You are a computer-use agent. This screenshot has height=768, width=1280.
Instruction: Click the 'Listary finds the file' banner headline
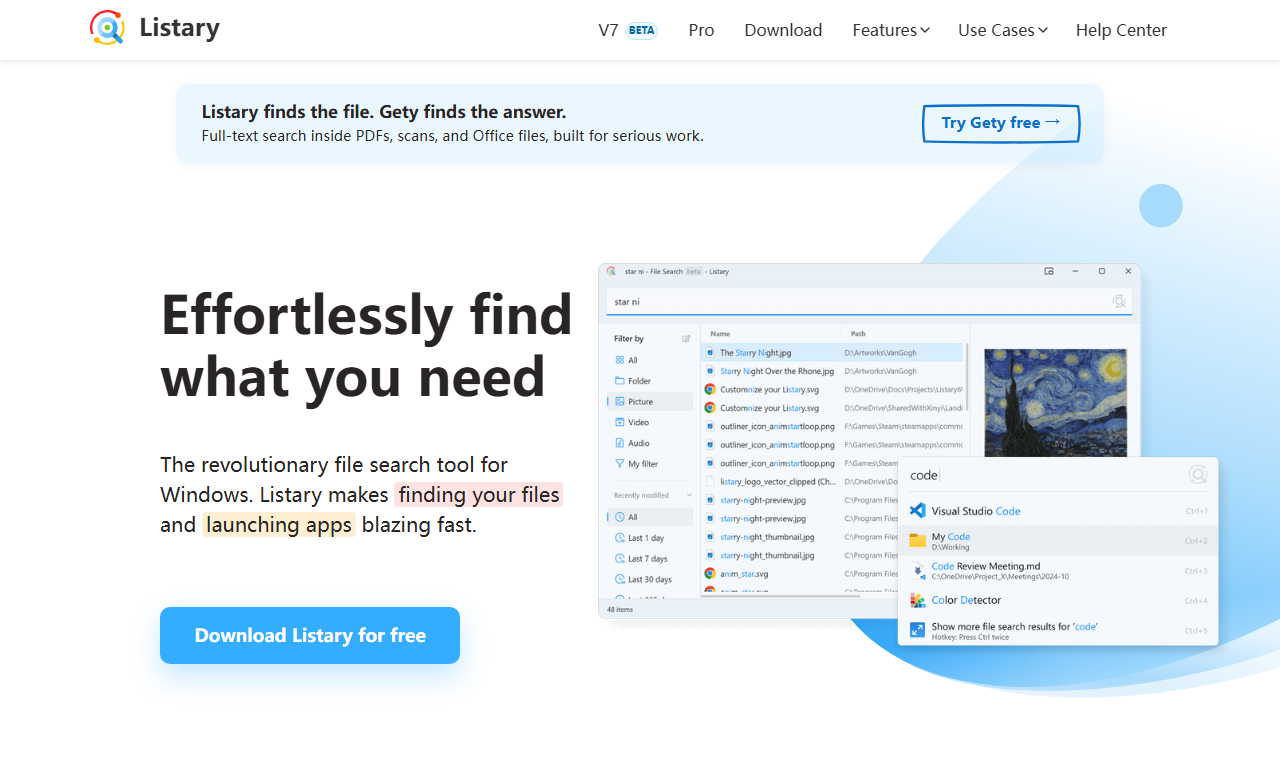[x=384, y=112]
